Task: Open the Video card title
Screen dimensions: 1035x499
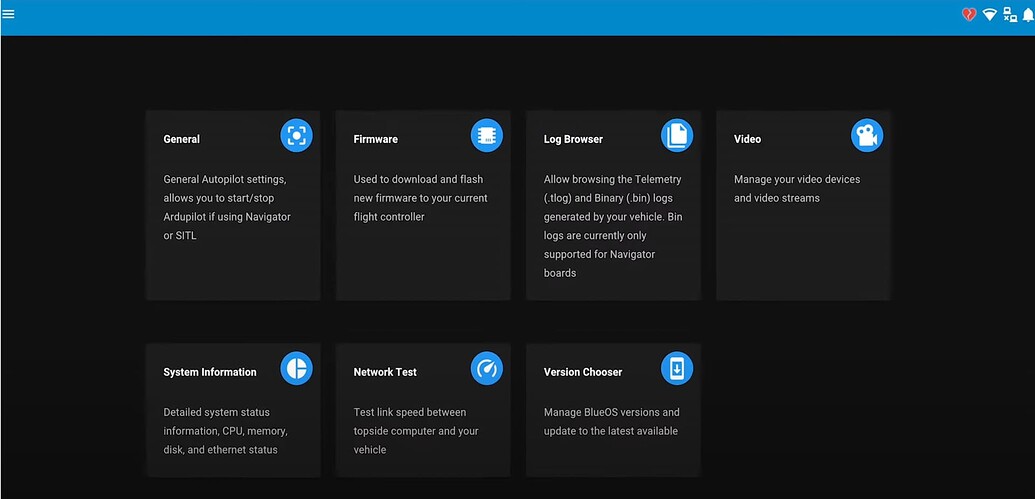Action: [747, 140]
